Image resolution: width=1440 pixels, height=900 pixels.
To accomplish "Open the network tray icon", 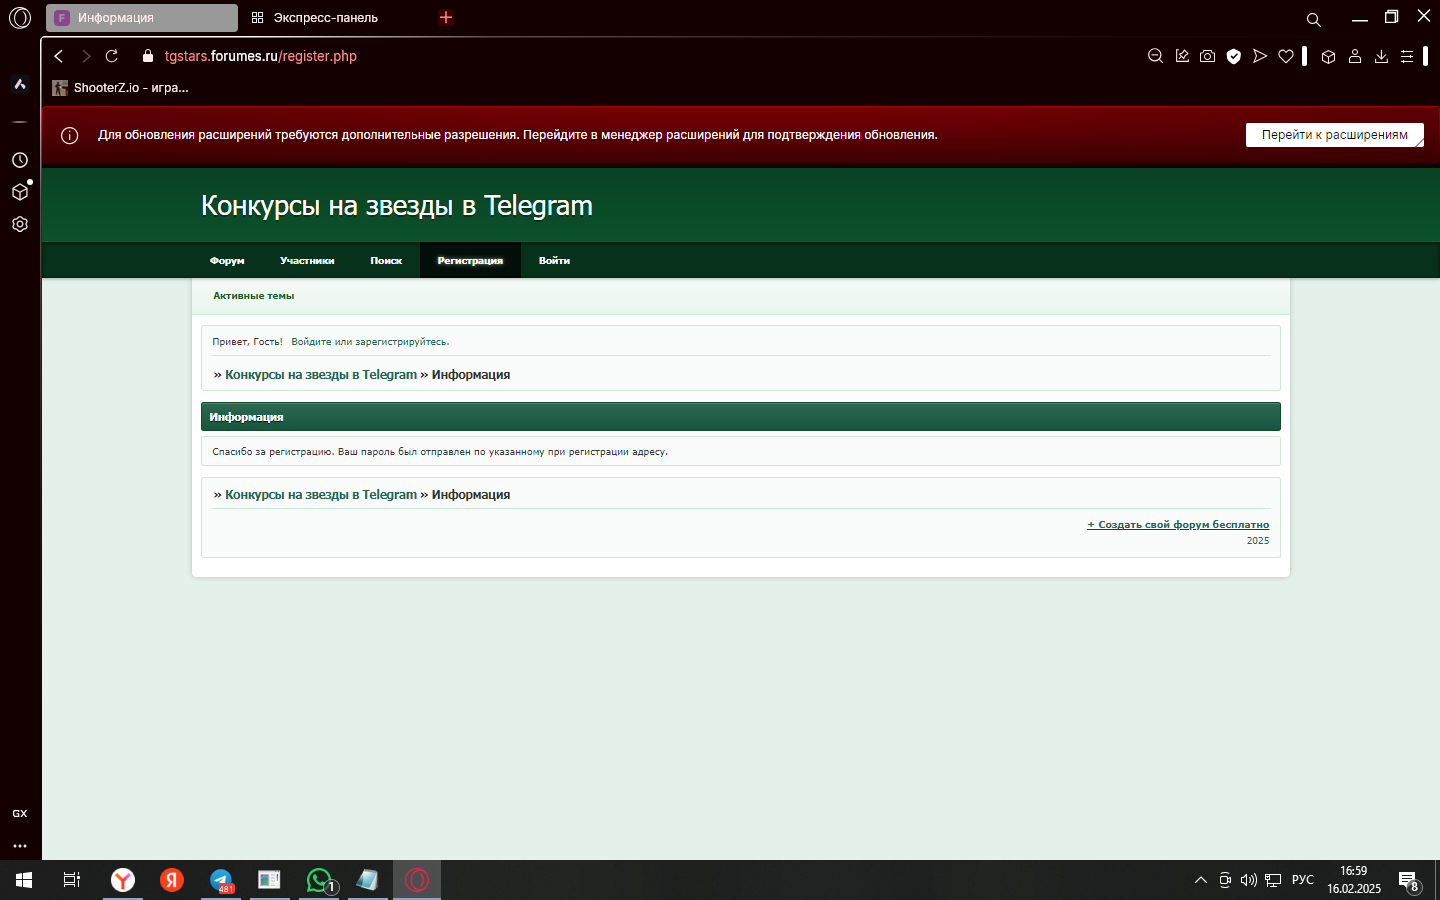I will click(x=1273, y=880).
